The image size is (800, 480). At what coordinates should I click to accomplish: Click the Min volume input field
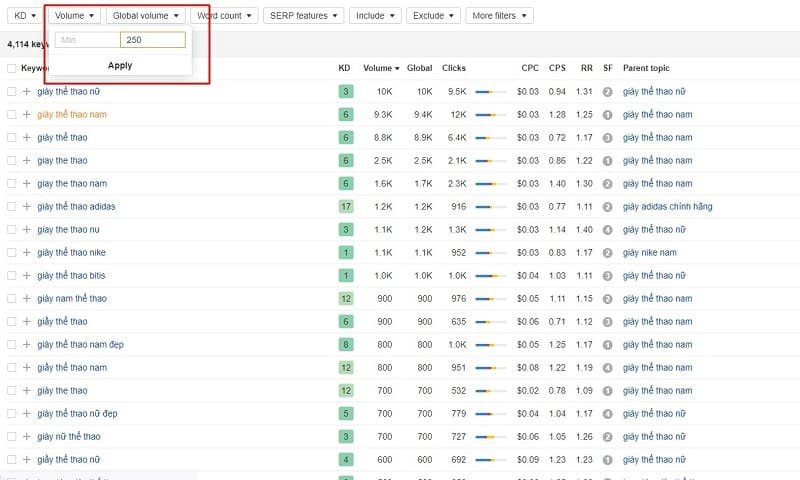87,40
